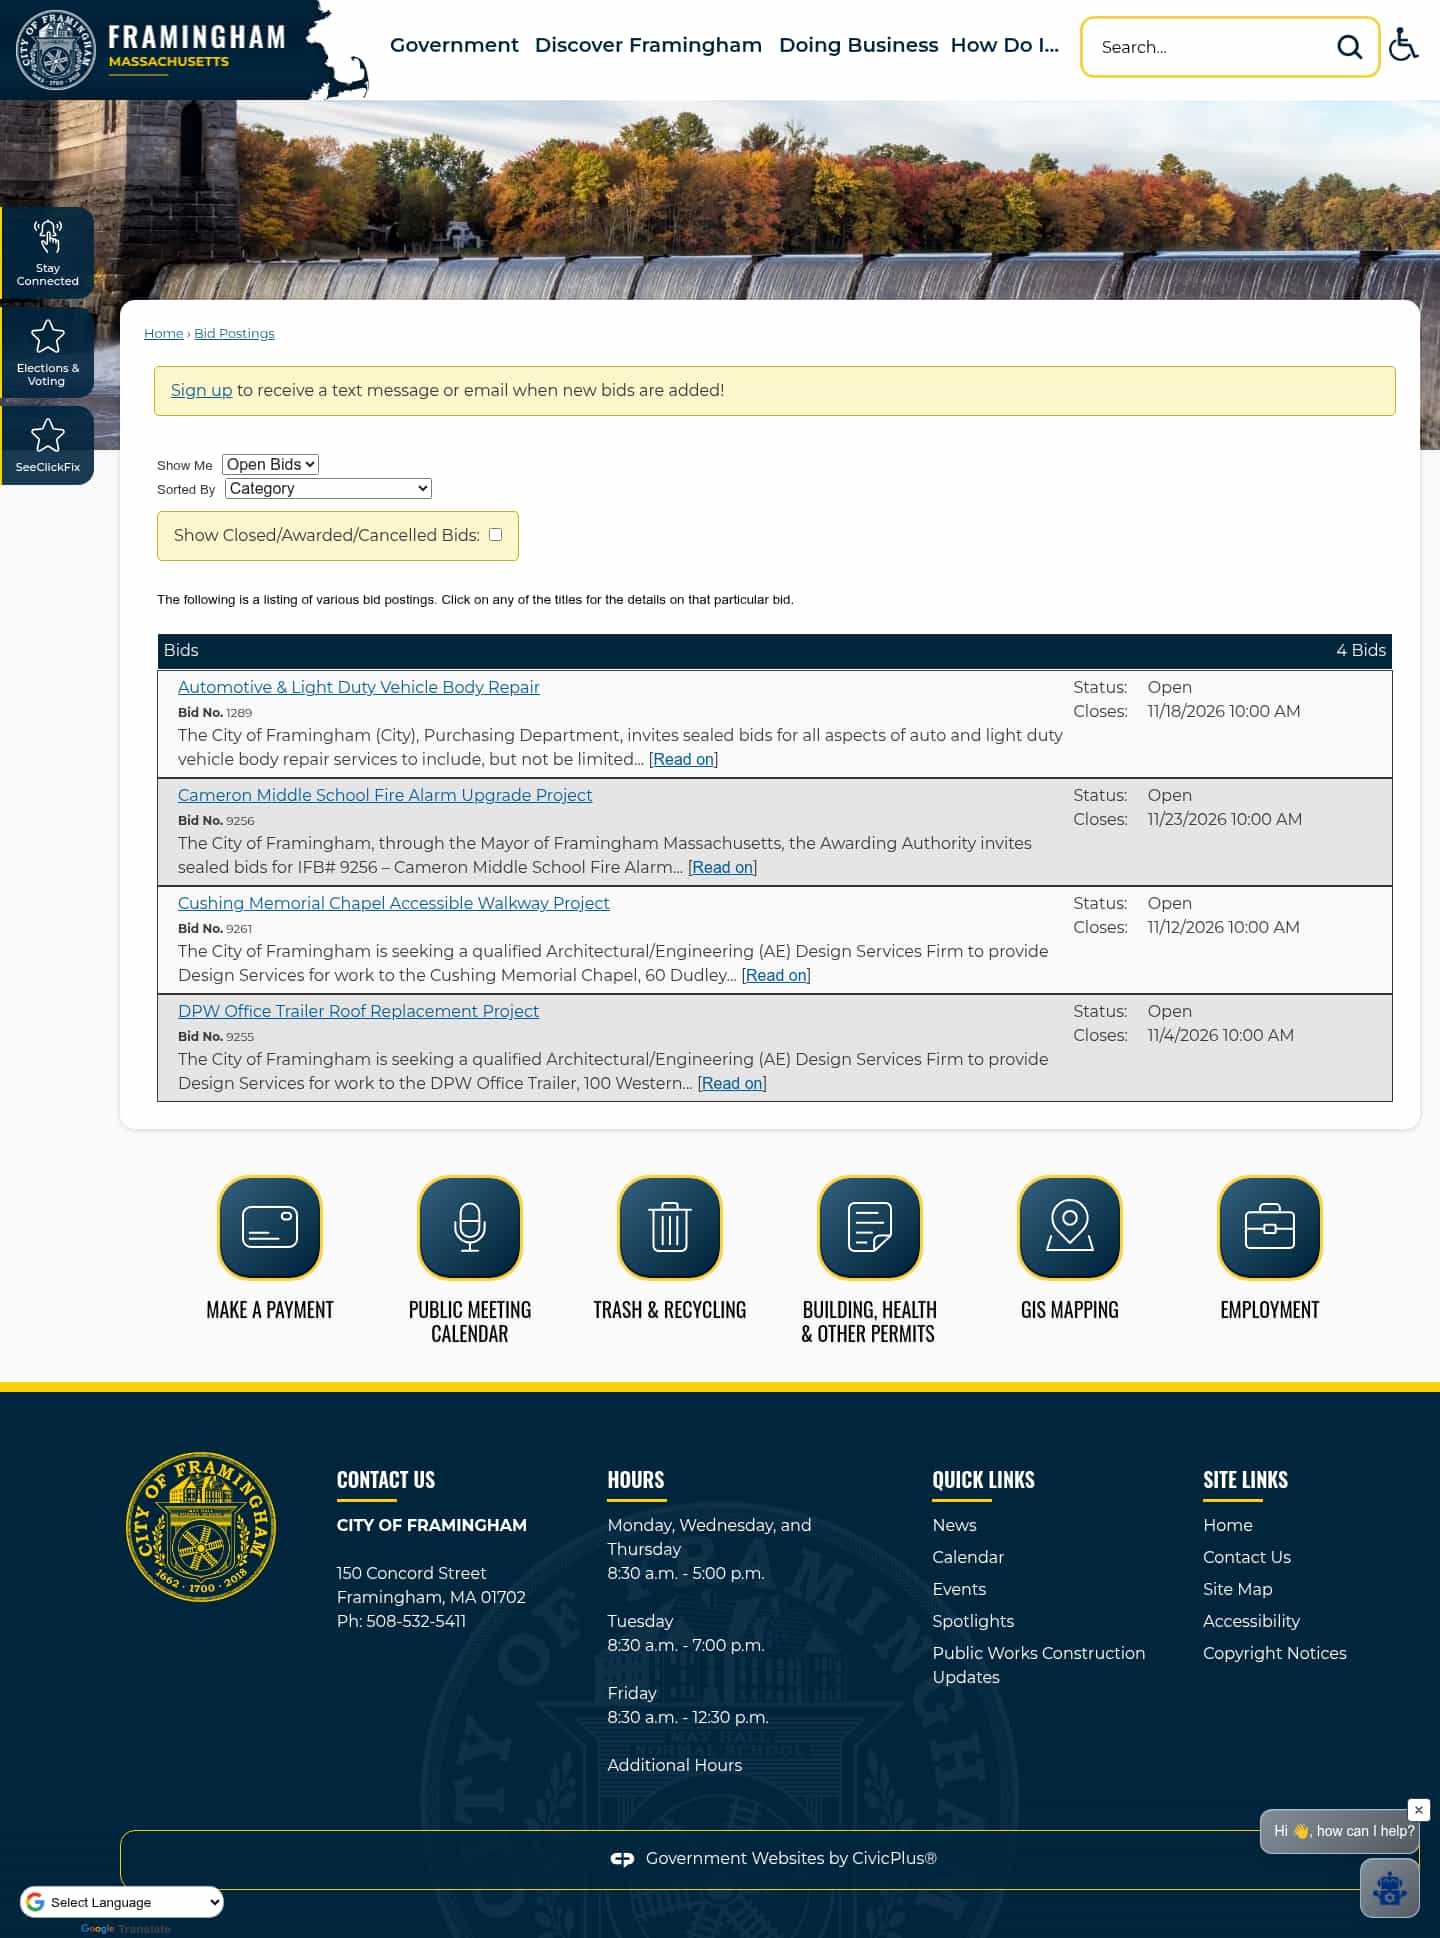Click the Make a Payment card icon
Screen dimensions: 1440x1938
tap(270, 1227)
